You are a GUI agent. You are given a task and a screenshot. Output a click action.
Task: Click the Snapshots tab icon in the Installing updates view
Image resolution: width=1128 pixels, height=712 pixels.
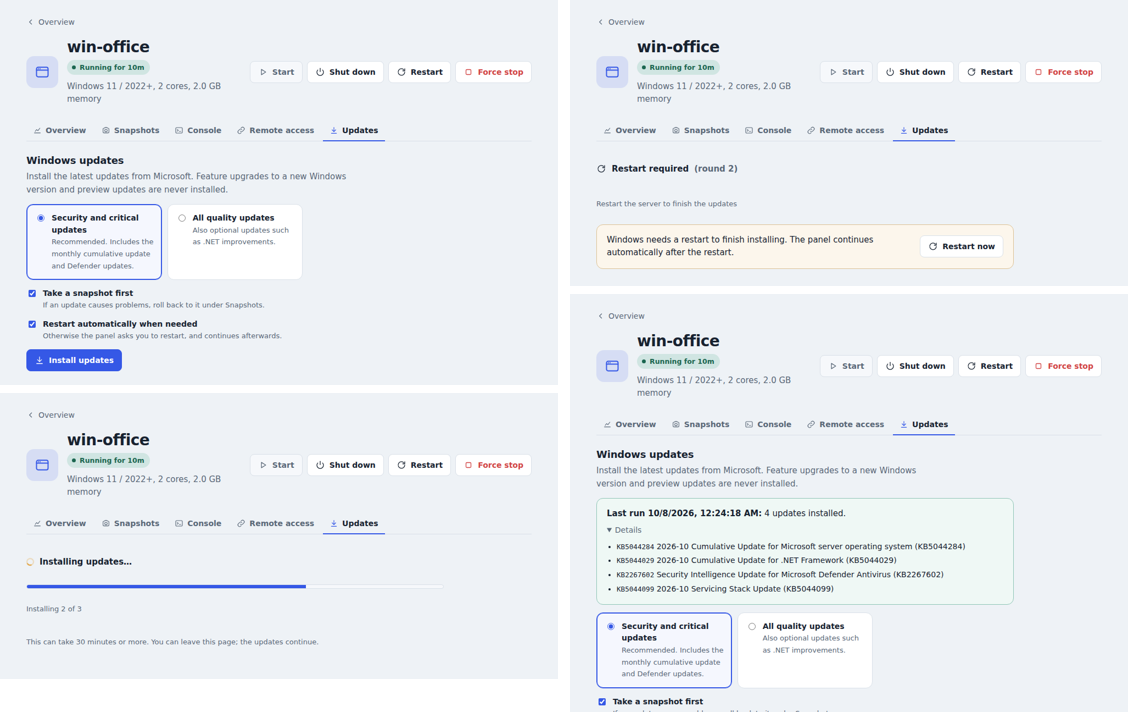point(106,524)
